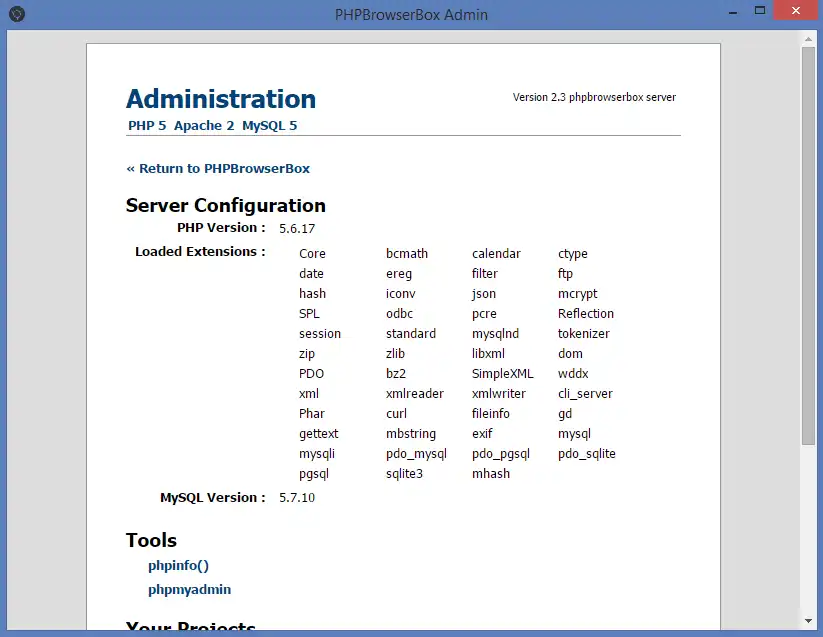This screenshot has width=823, height=637.
Task: Maximize the PHPBrowserBox Admin window
Action: coord(760,10)
